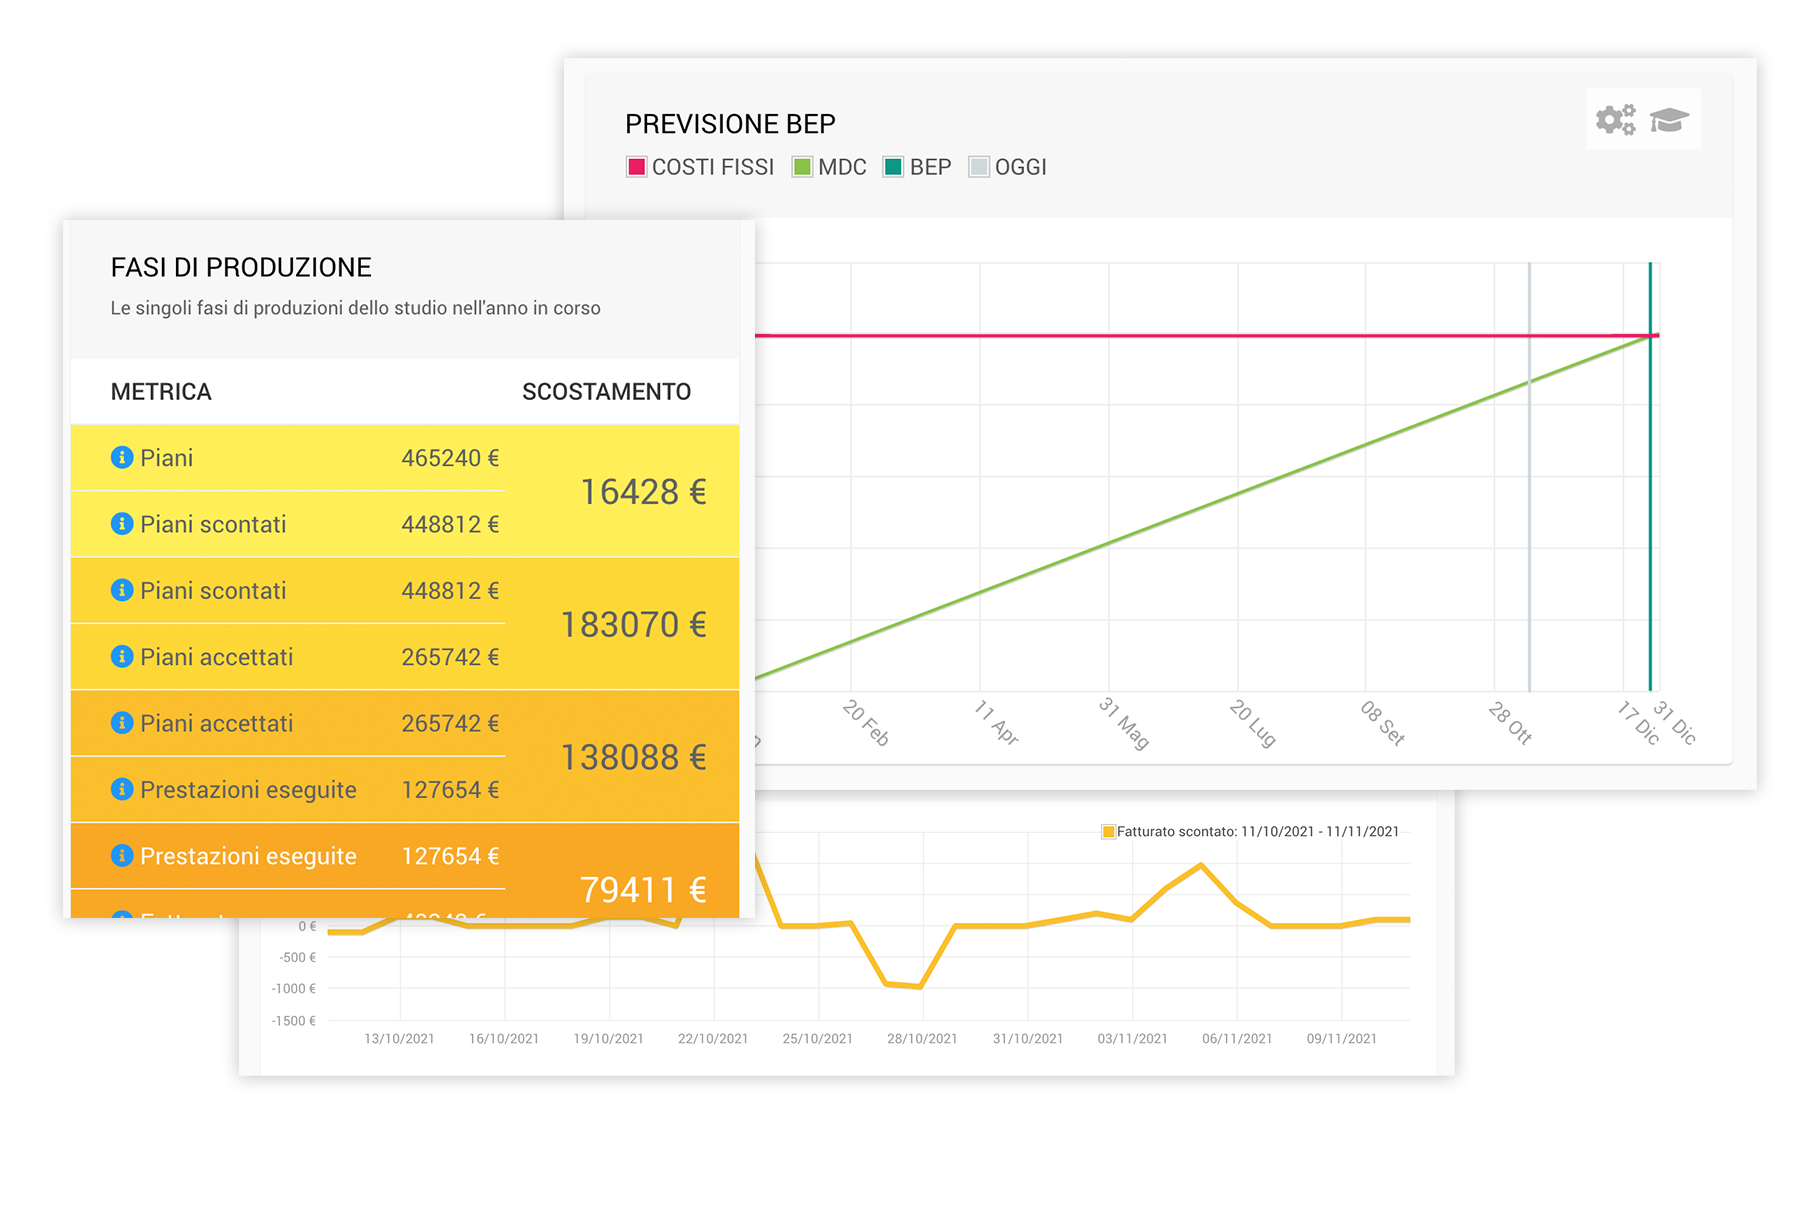
Task: Click the 17 Dic axis label
Action: (x=1638, y=723)
